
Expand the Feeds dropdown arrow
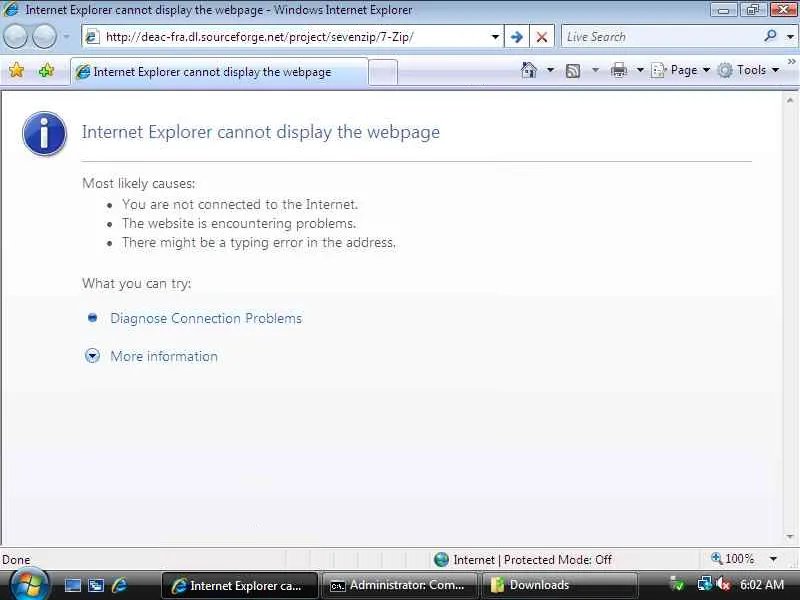[595, 70]
